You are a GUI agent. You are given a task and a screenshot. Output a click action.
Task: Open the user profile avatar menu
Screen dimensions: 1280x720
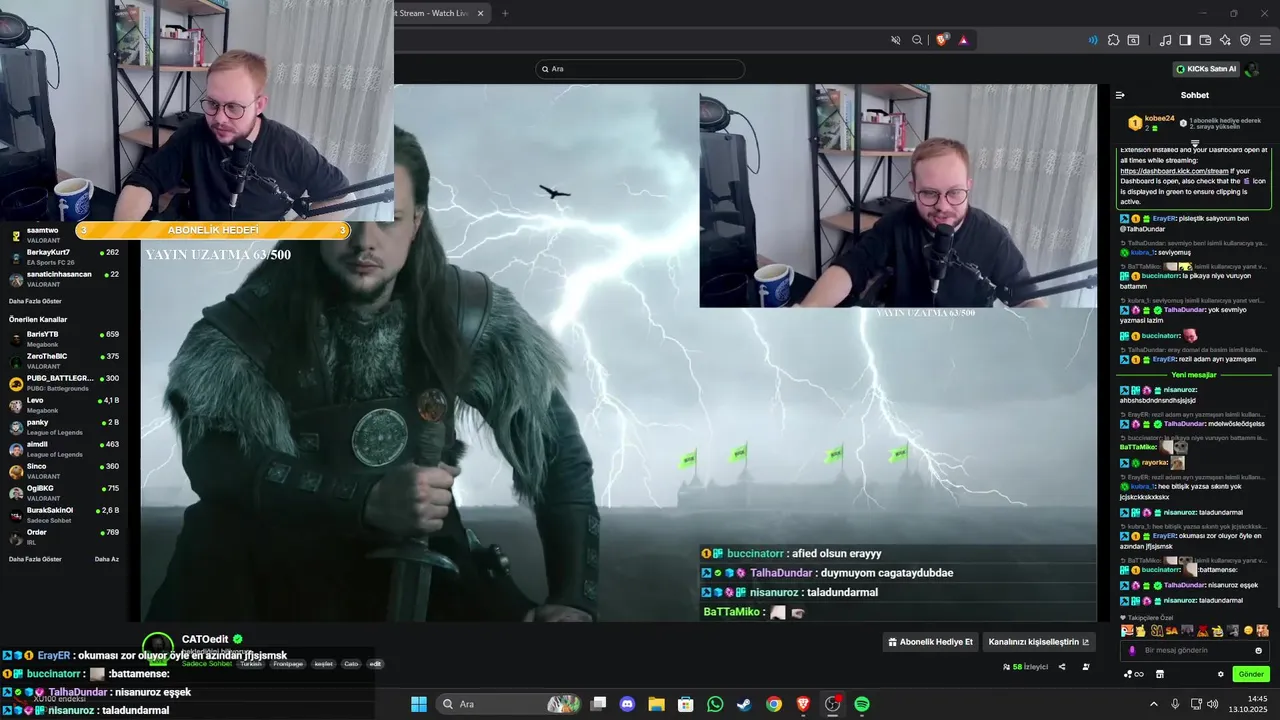1252,69
